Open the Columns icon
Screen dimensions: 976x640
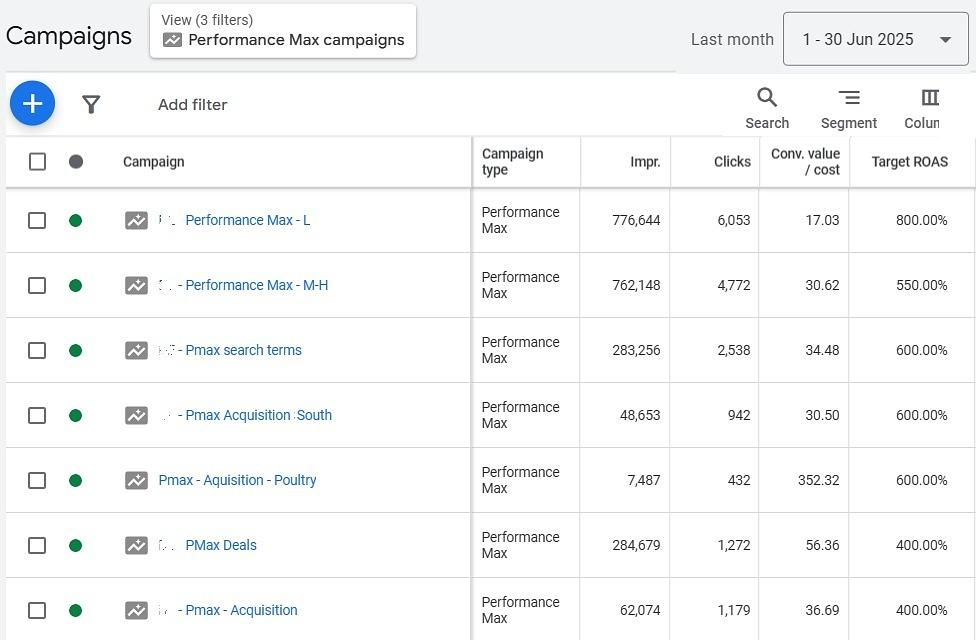[930, 98]
